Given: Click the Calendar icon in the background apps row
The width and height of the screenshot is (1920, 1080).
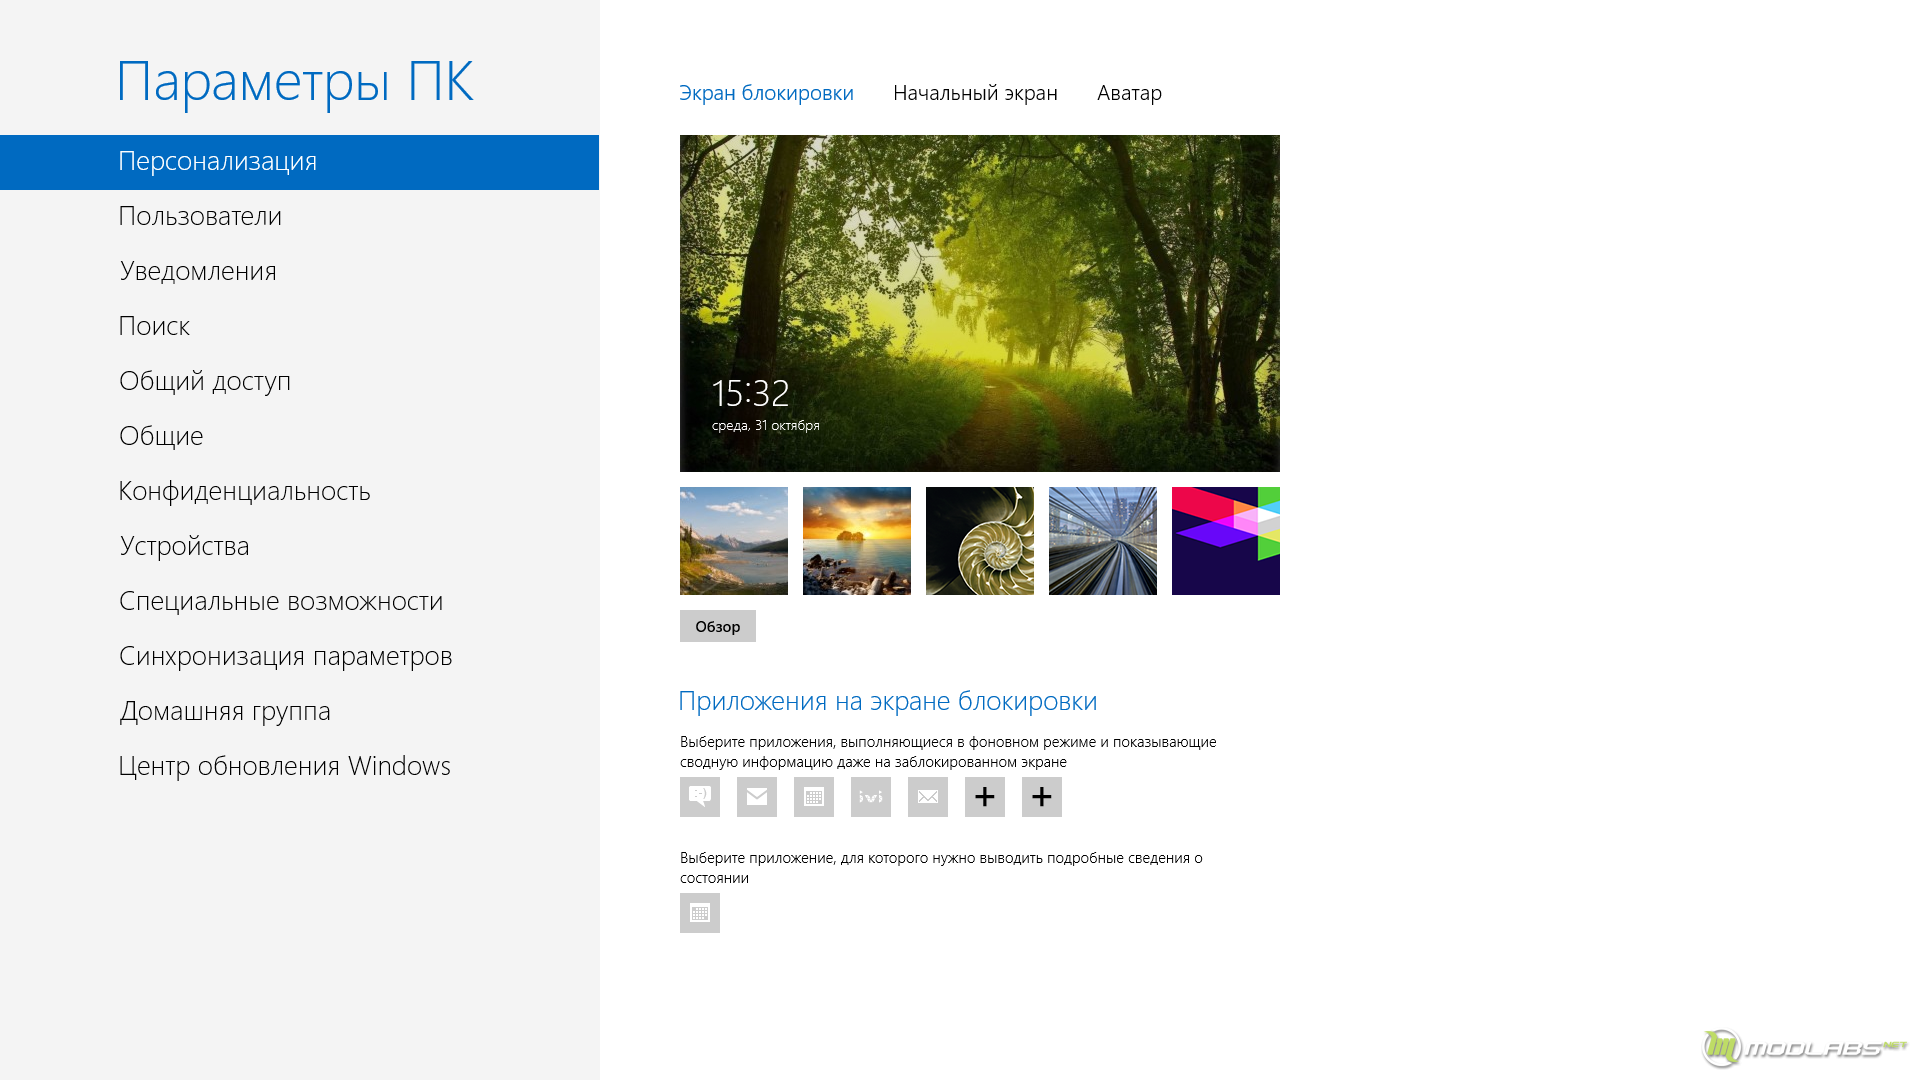Looking at the screenshot, I should coord(814,797).
